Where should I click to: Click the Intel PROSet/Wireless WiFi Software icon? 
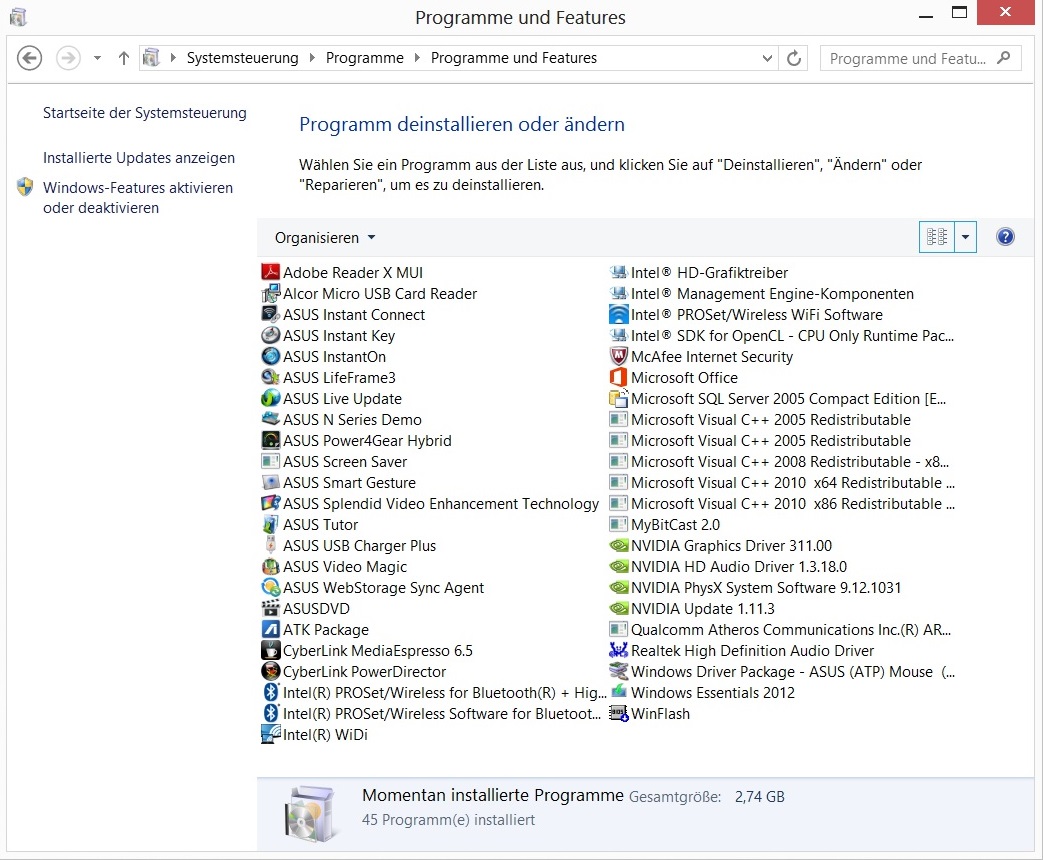pyautogui.click(x=619, y=314)
